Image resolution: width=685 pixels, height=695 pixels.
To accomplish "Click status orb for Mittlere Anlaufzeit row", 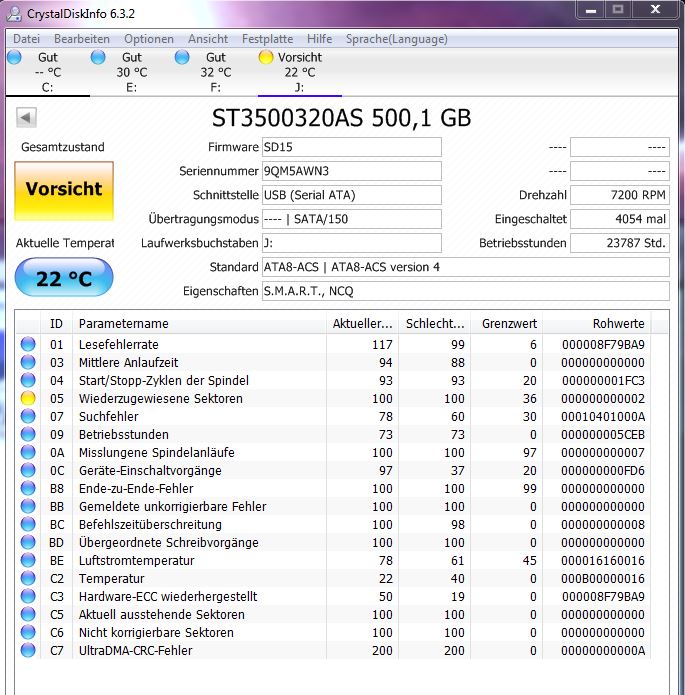I will (28, 362).
